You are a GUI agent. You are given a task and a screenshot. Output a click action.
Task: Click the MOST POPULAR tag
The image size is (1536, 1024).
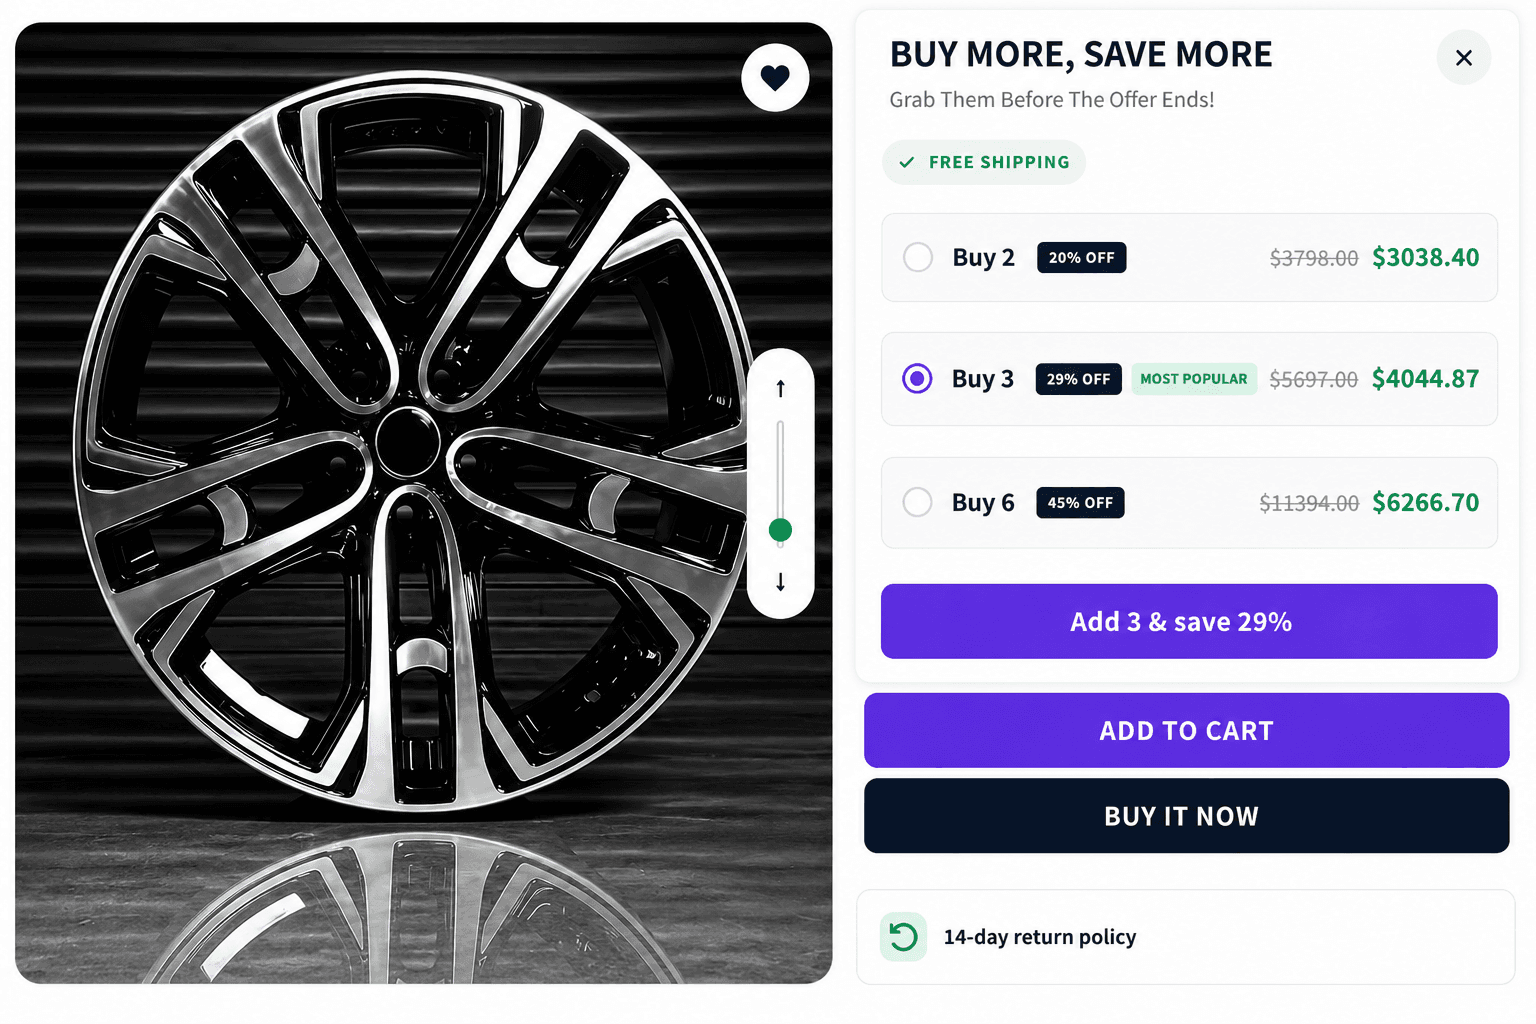point(1194,379)
